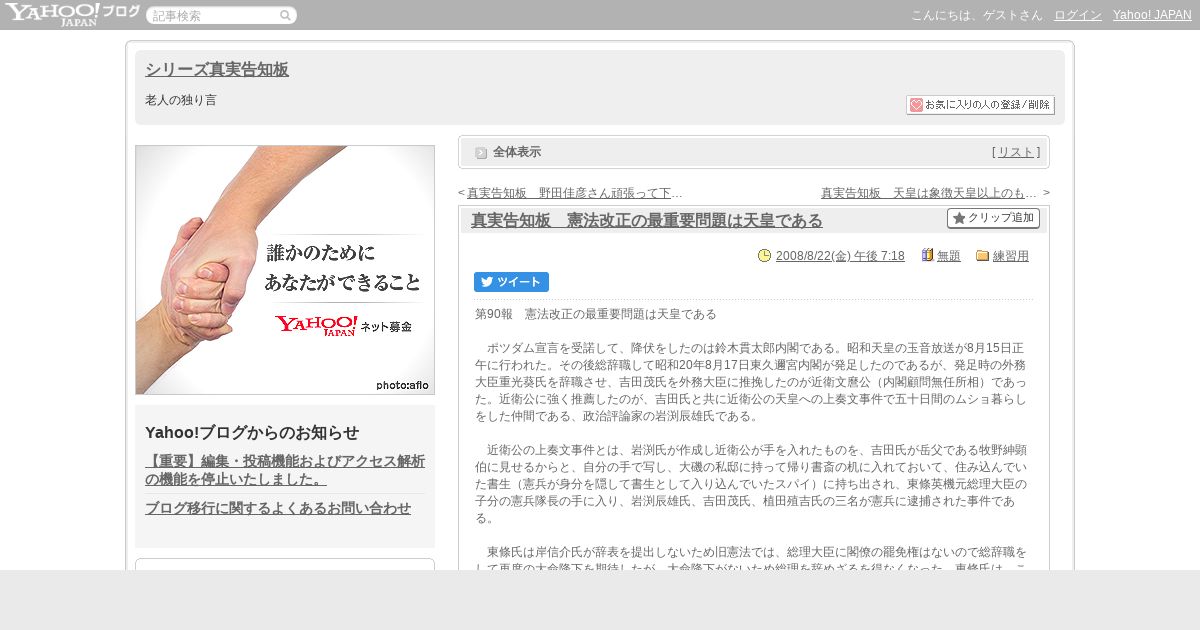Click the book icon beside 無題
Viewport: 1200px width, 630px height.
pyautogui.click(x=927, y=255)
